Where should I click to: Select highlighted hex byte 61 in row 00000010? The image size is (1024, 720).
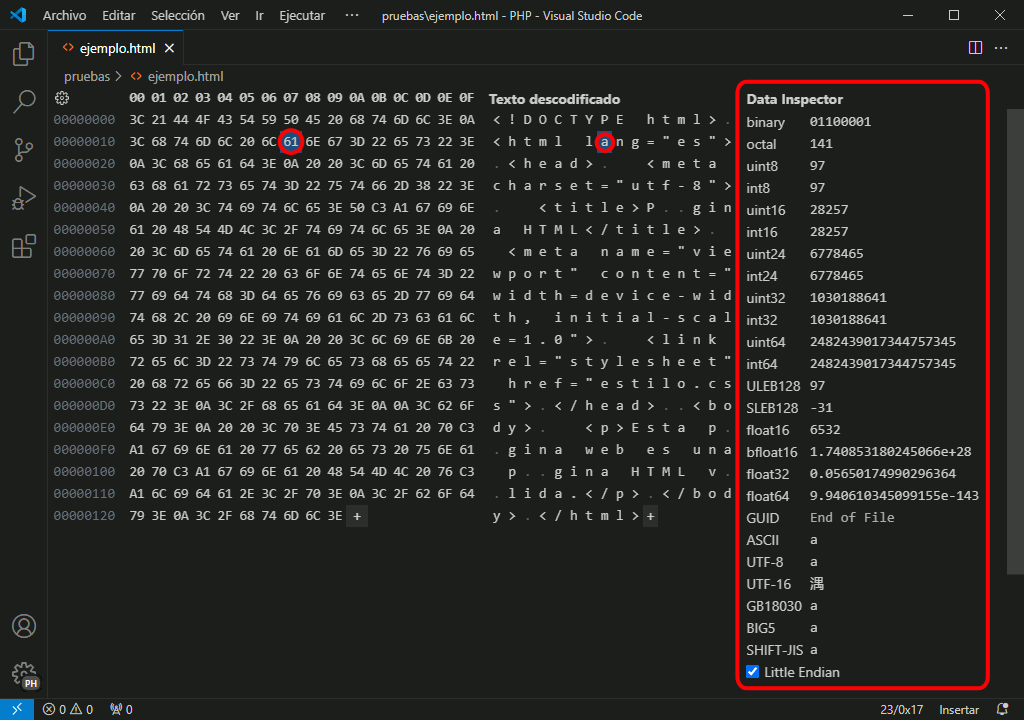point(291,142)
